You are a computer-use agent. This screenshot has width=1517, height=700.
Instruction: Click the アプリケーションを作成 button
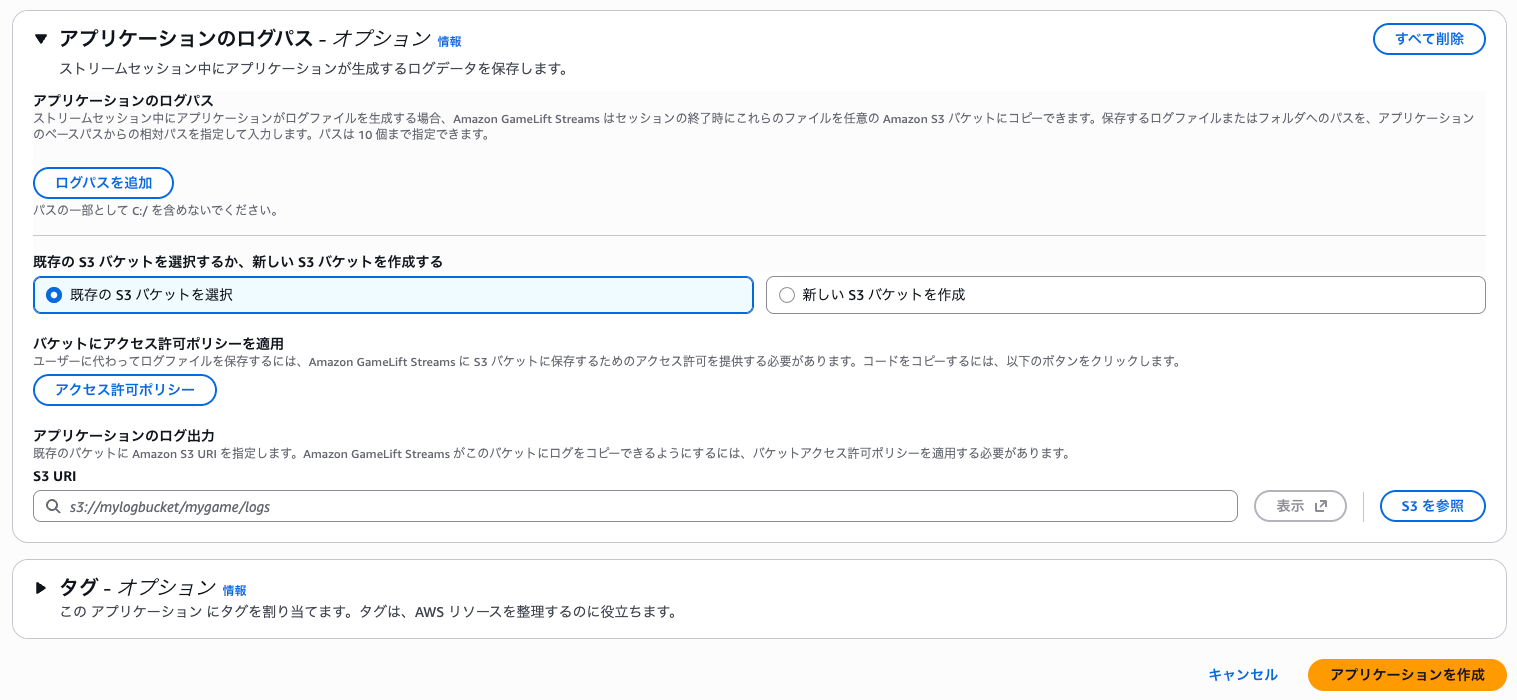coord(1407,675)
